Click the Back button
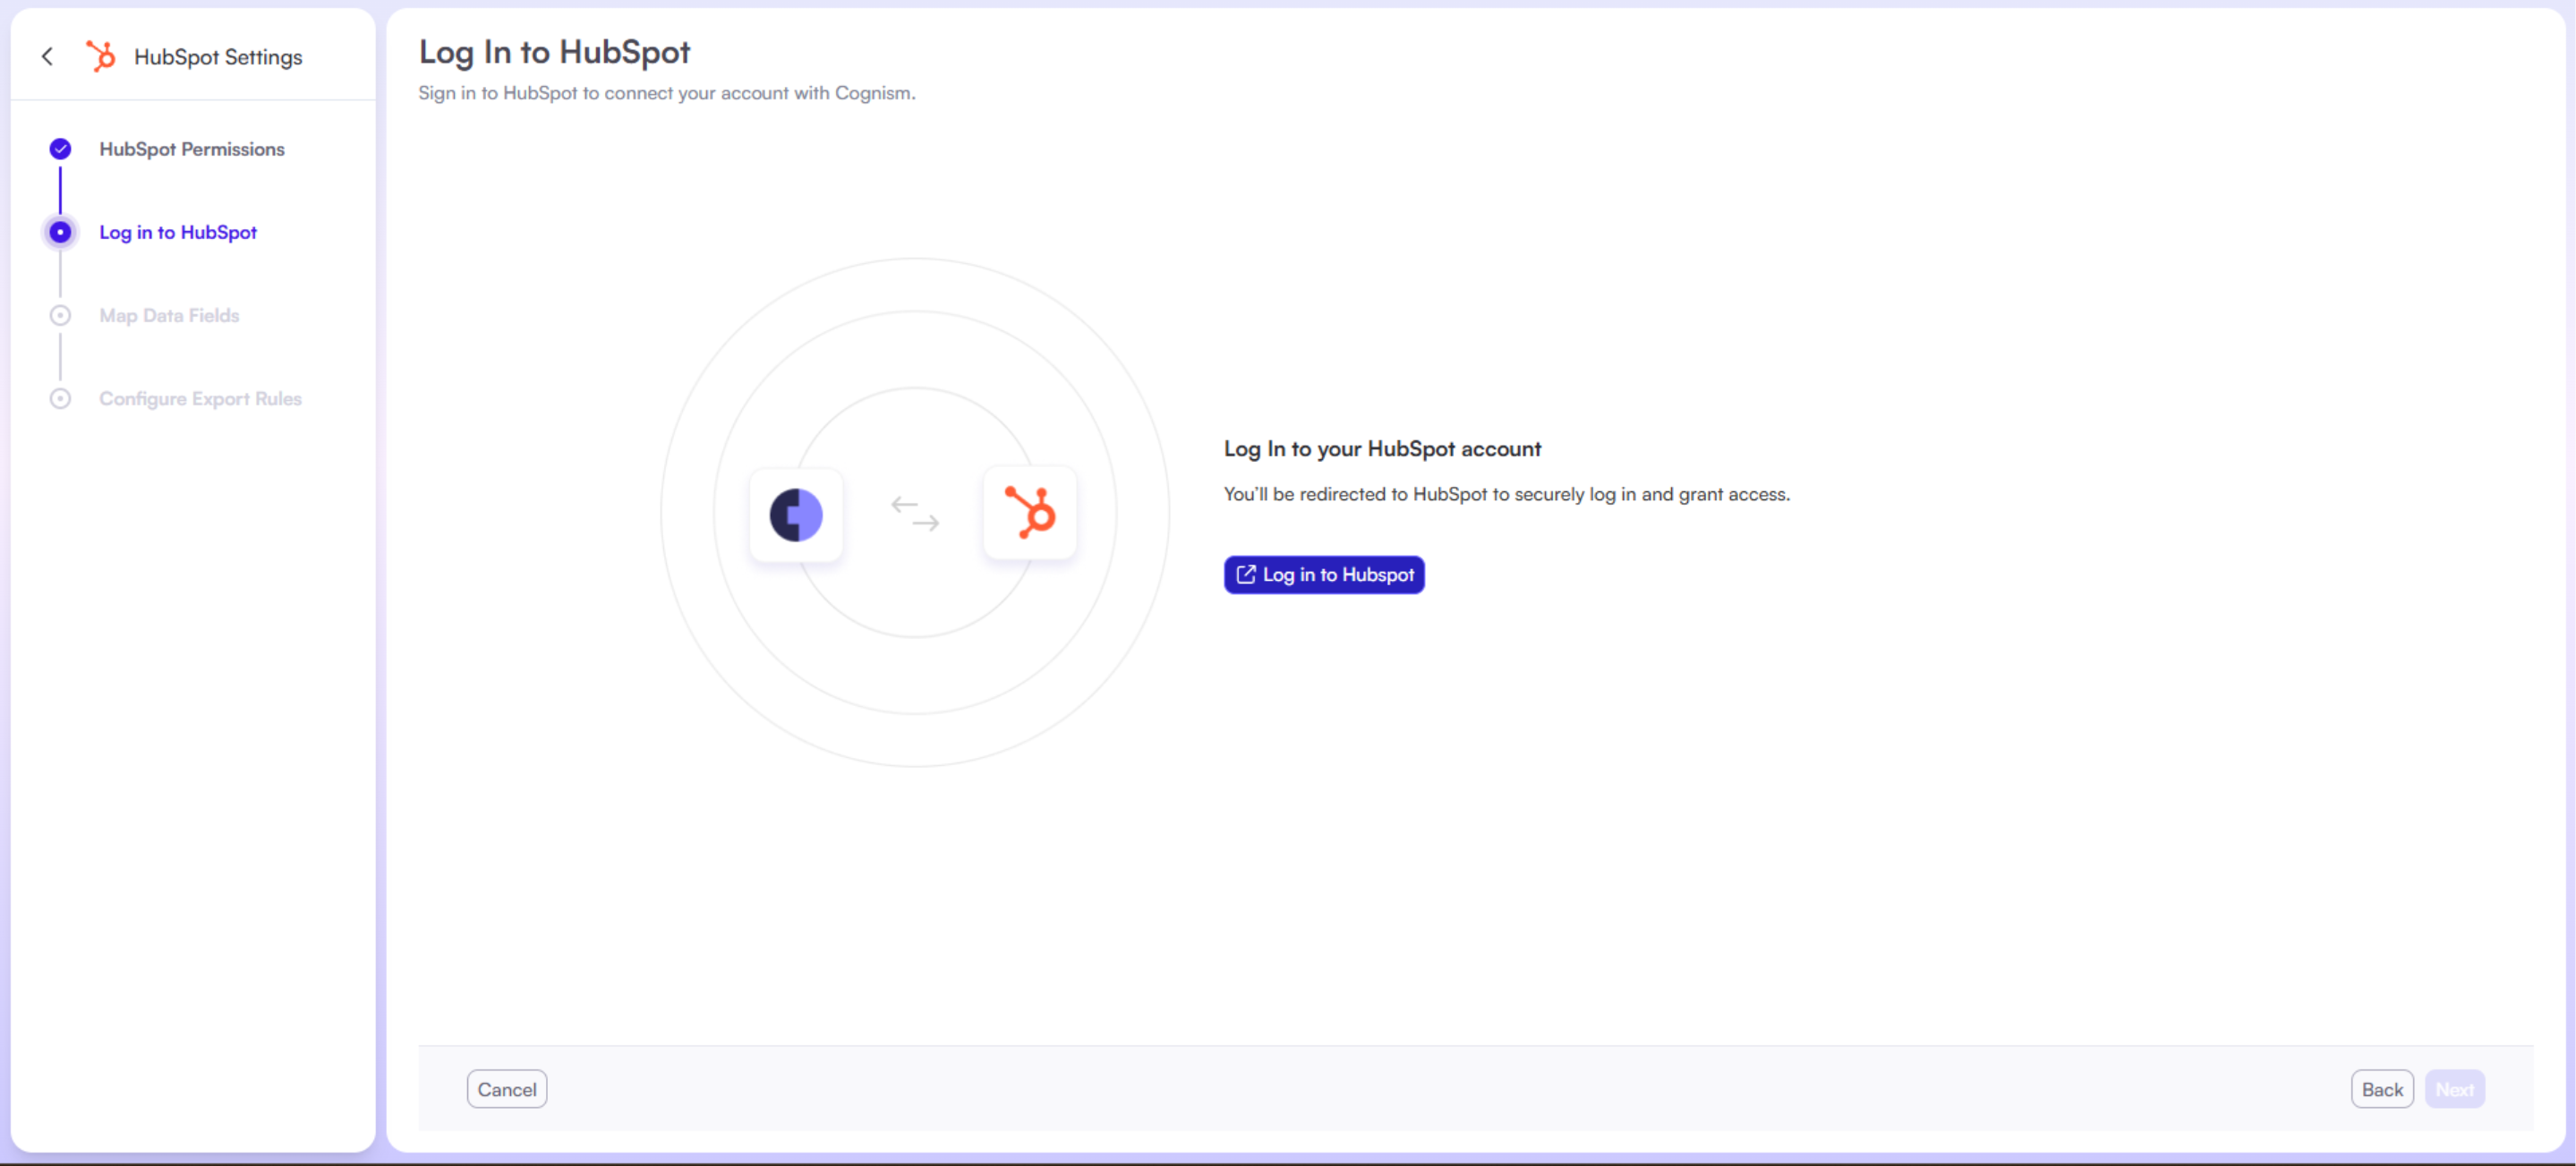The width and height of the screenshot is (2576, 1166). (2381, 1089)
